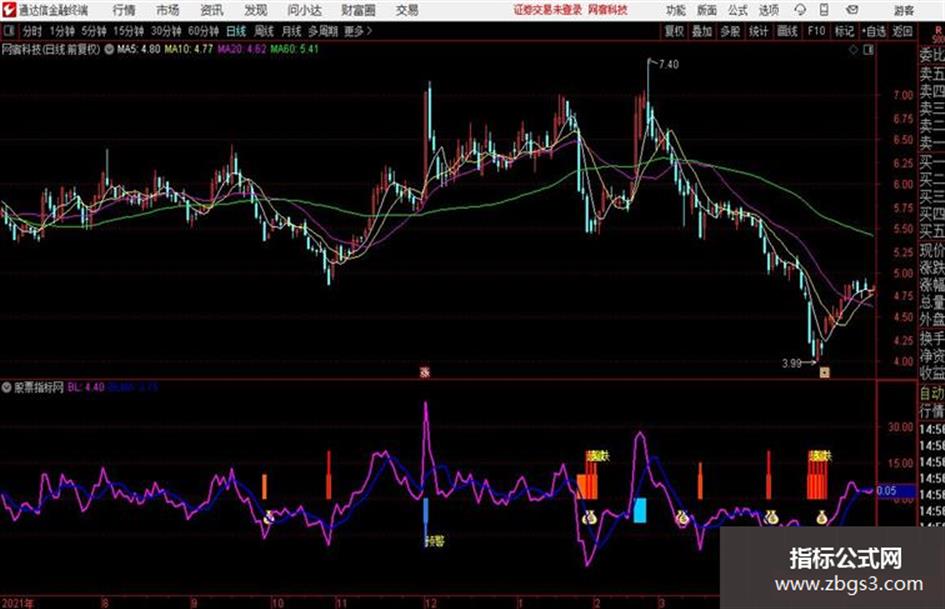Click the 7.40 high price label
The width and height of the screenshot is (945, 609).
(x=669, y=64)
